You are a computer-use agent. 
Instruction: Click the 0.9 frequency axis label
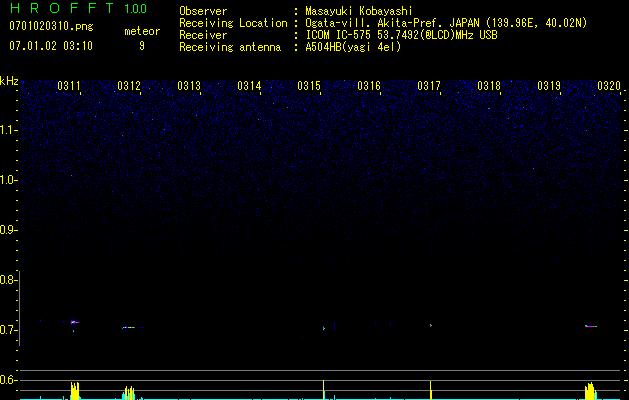(x=8, y=230)
